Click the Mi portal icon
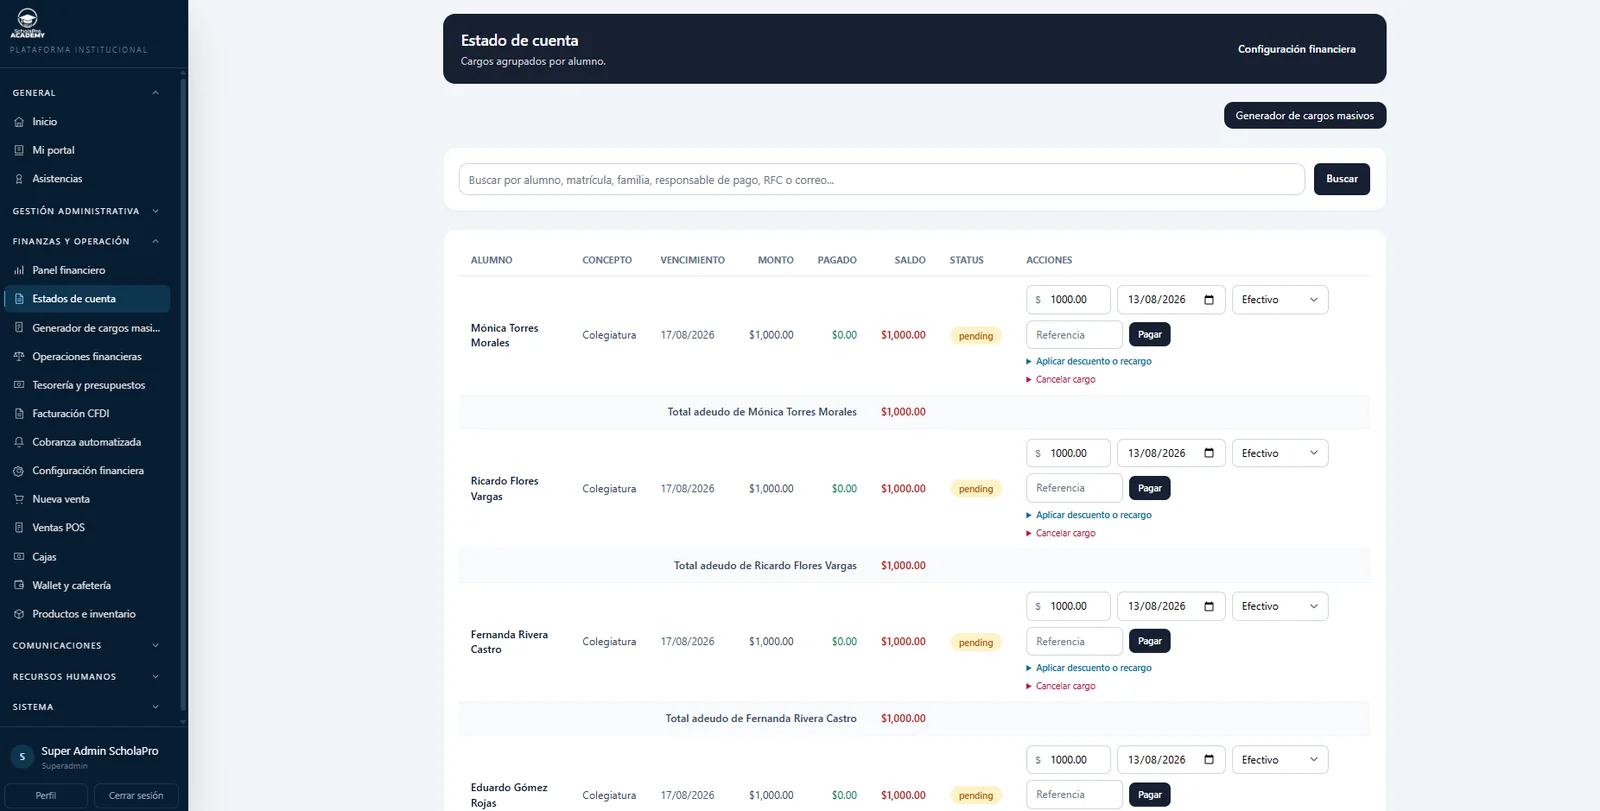This screenshot has height=811, width=1600. [19, 150]
